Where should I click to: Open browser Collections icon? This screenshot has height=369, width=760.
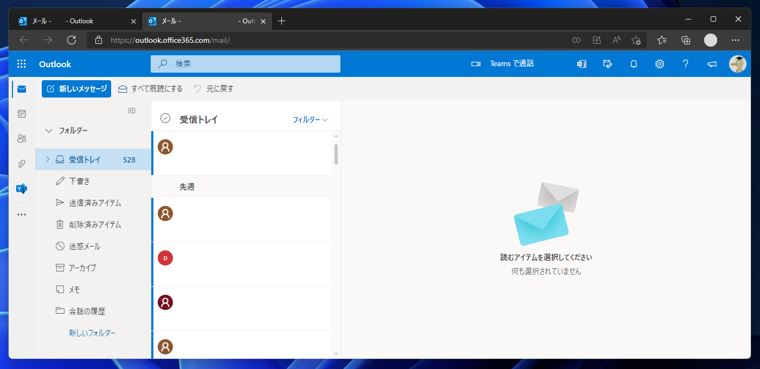pos(685,40)
